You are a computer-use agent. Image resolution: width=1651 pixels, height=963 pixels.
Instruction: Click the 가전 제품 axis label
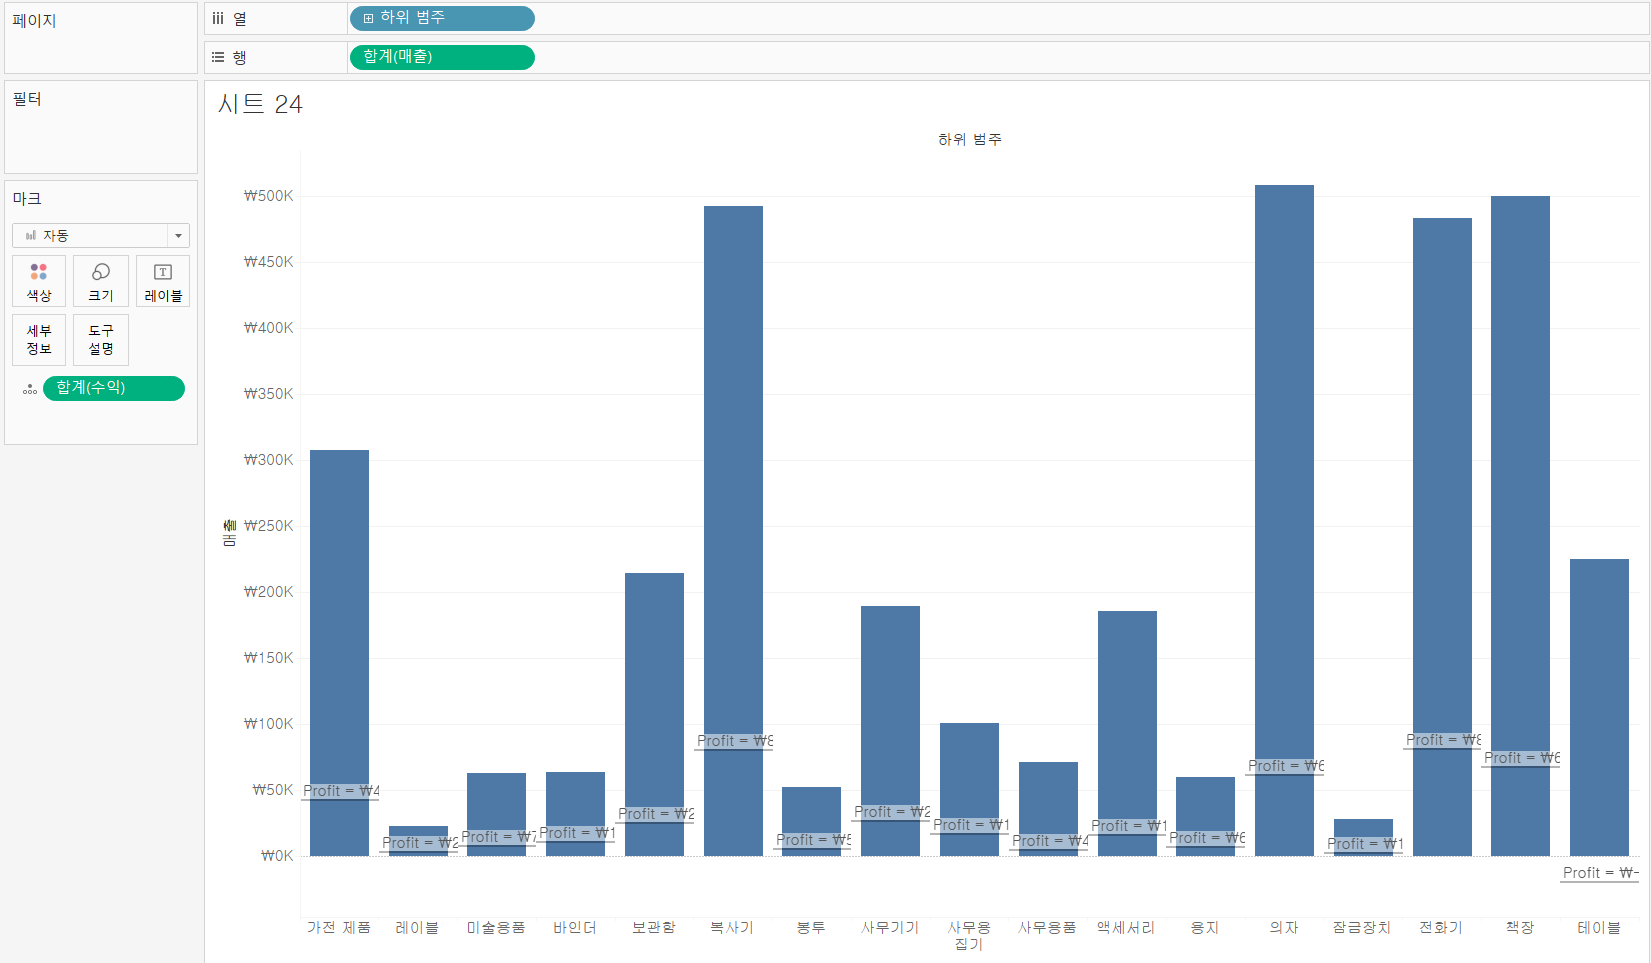(x=339, y=928)
